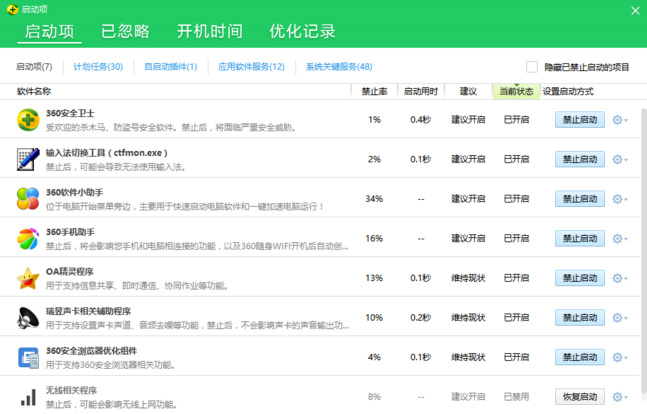Click the 瑞昱声卡 speaker icon
Screen dimensions: 647x414
[28, 318]
